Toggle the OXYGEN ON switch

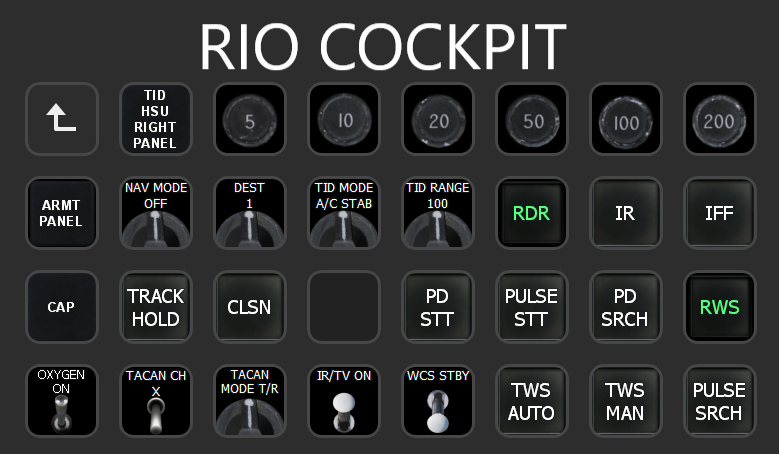pos(62,401)
